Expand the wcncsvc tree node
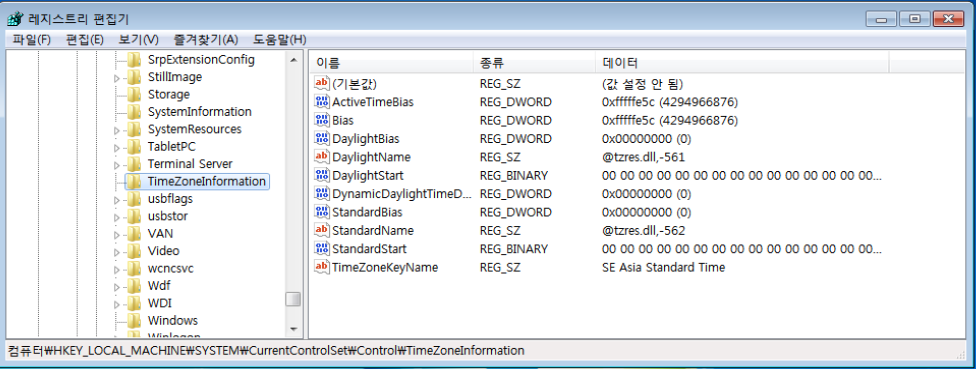The height and width of the screenshot is (369, 976). 117,269
